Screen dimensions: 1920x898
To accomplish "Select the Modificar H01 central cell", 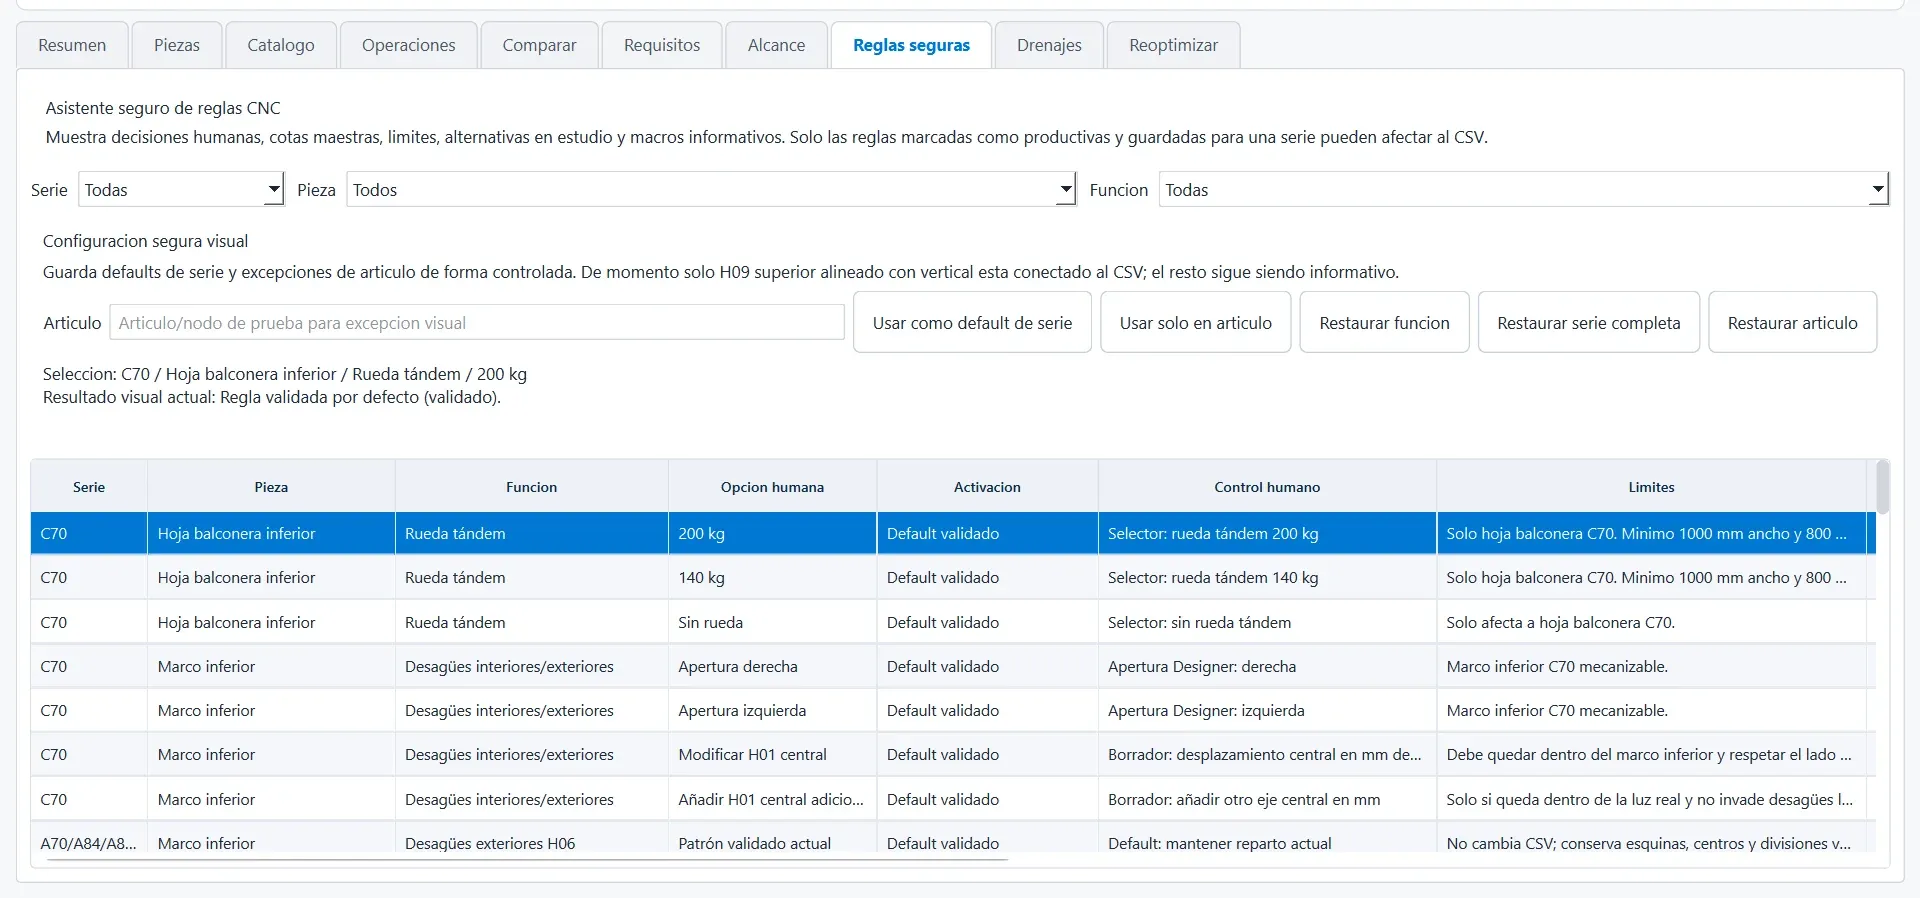I will [x=773, y=754].
